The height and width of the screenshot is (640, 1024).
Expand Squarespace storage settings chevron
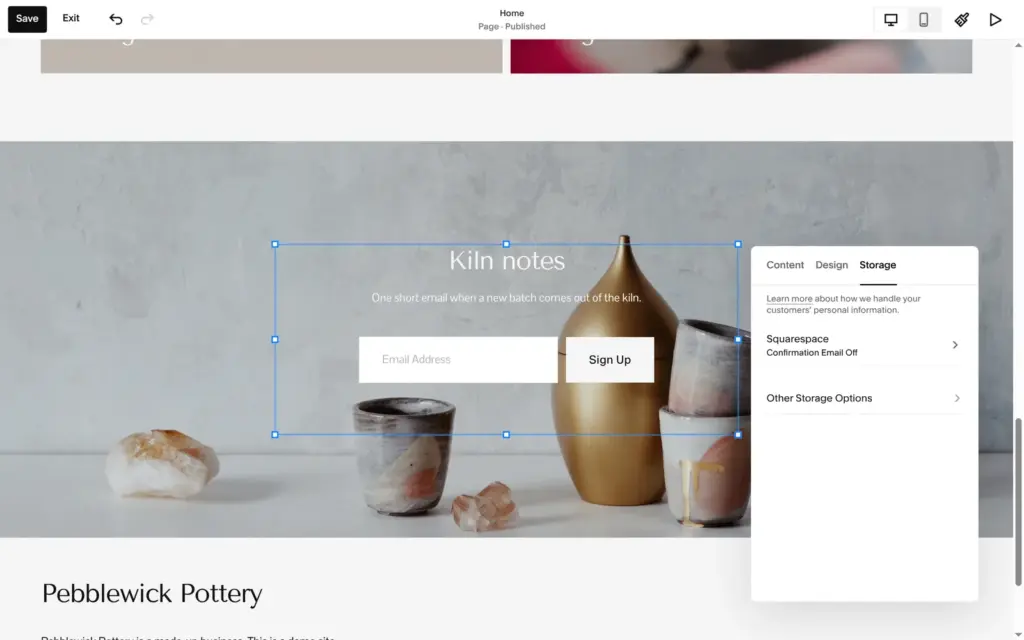point(955,345)
